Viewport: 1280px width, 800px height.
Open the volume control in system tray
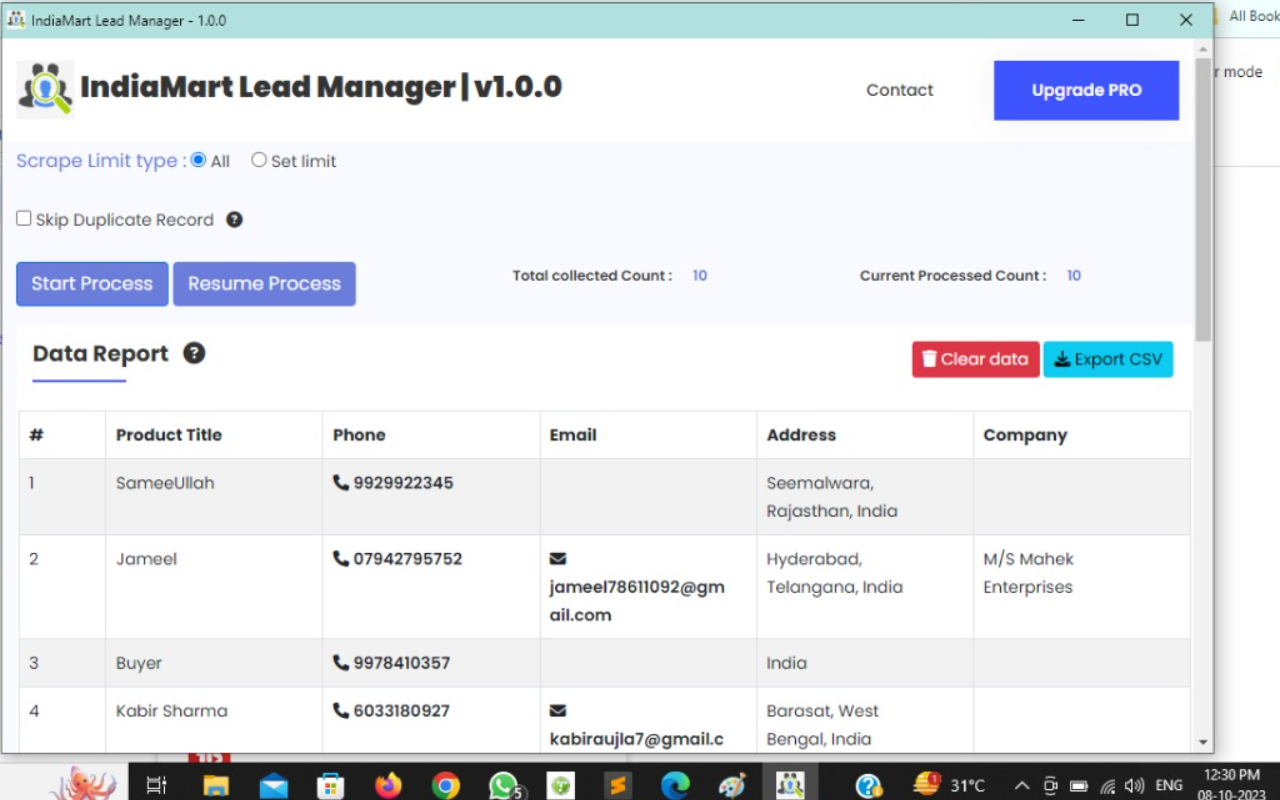coord(1134,786)
